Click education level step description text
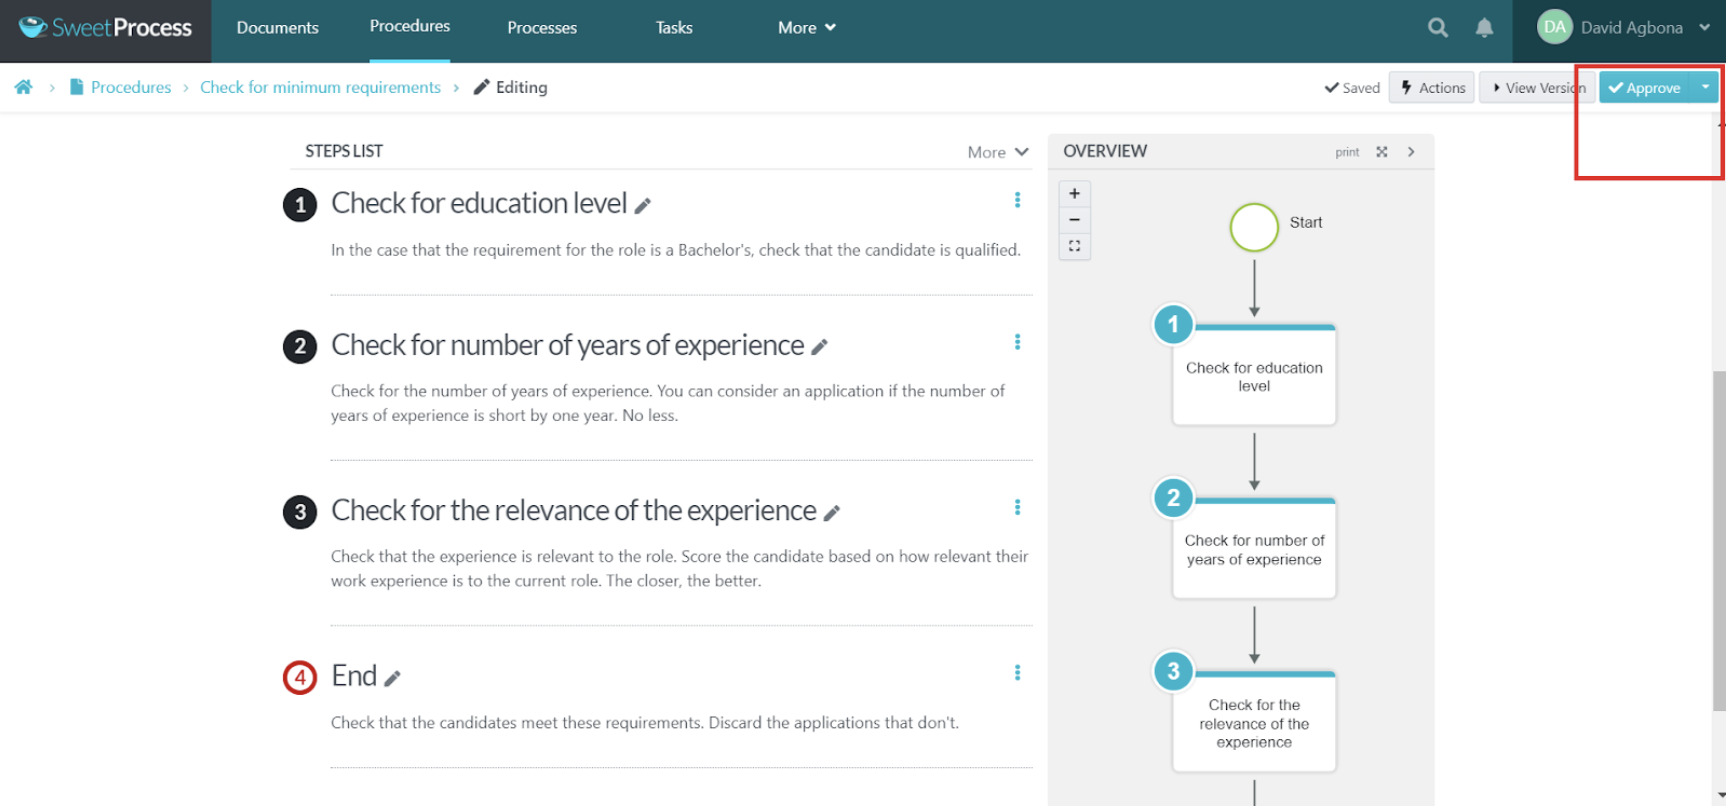 click(x=676, y=250)
